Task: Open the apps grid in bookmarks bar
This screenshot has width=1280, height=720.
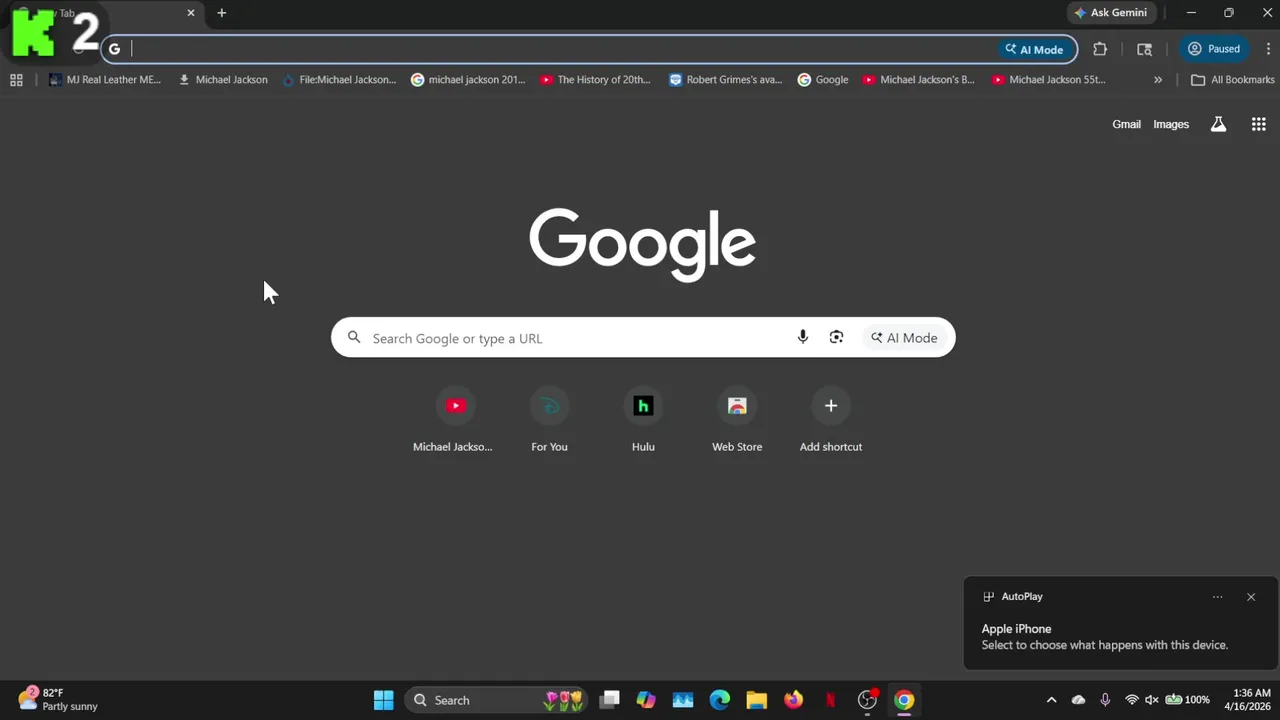Action: [16, 80]
